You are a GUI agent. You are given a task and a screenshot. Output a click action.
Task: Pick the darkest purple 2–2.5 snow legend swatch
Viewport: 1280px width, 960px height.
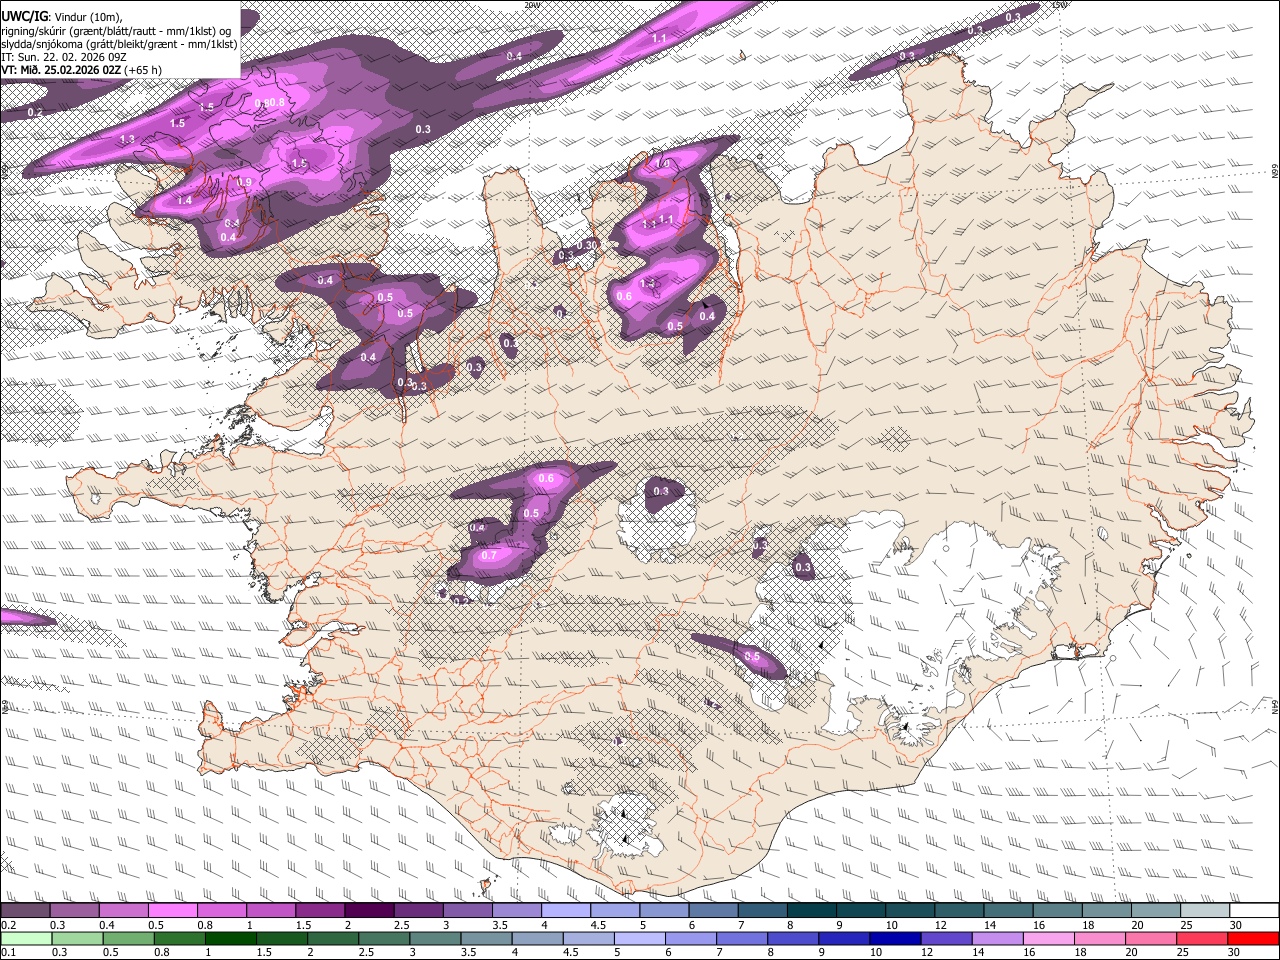[x=368, y=910]
